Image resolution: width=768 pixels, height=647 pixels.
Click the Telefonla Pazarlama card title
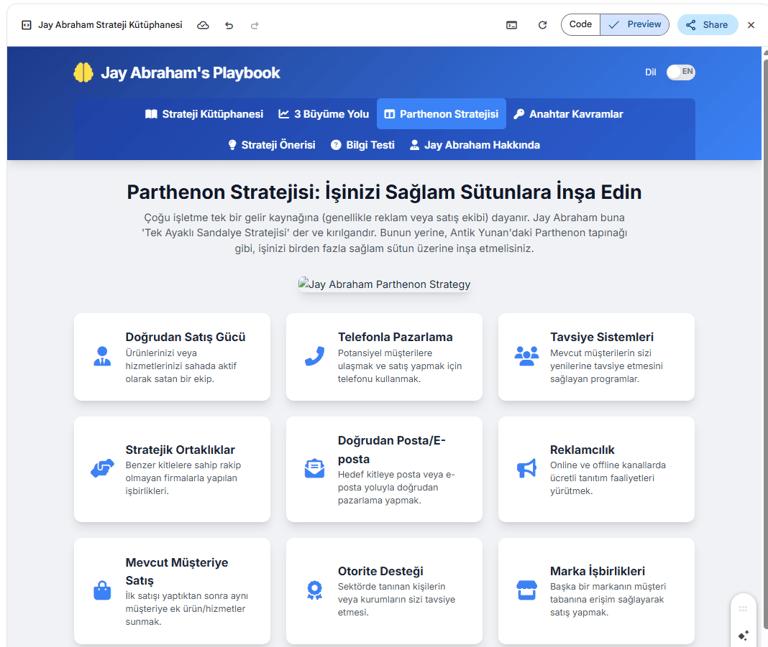click(395, 337)
